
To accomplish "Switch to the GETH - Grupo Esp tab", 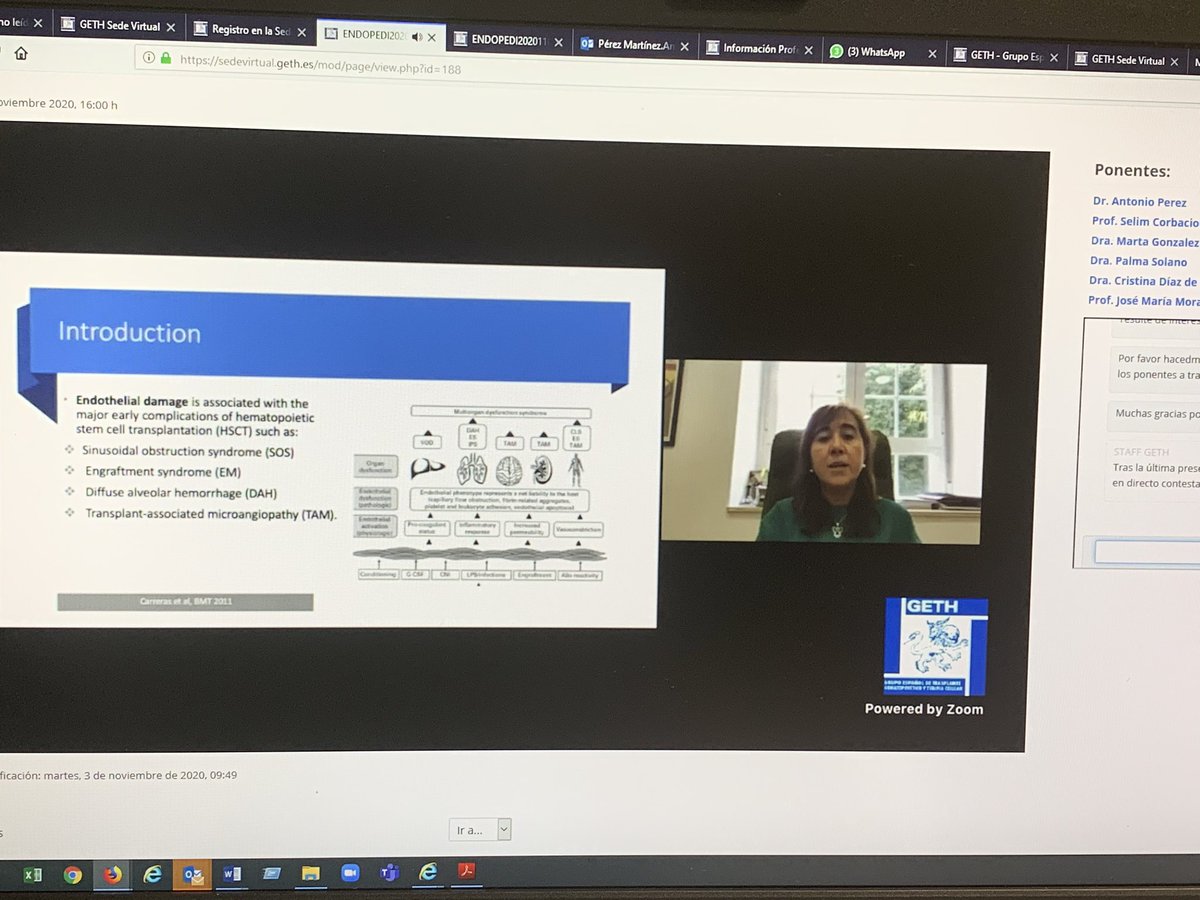I will point(1005,57).
